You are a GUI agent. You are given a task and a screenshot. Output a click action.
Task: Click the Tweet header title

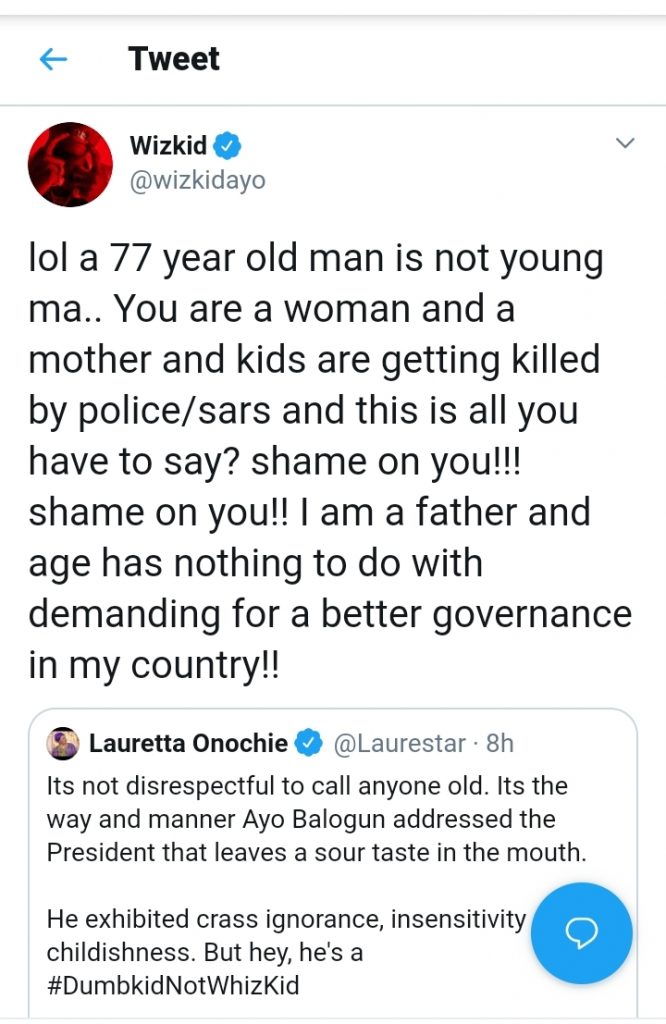tap(174, 59)
